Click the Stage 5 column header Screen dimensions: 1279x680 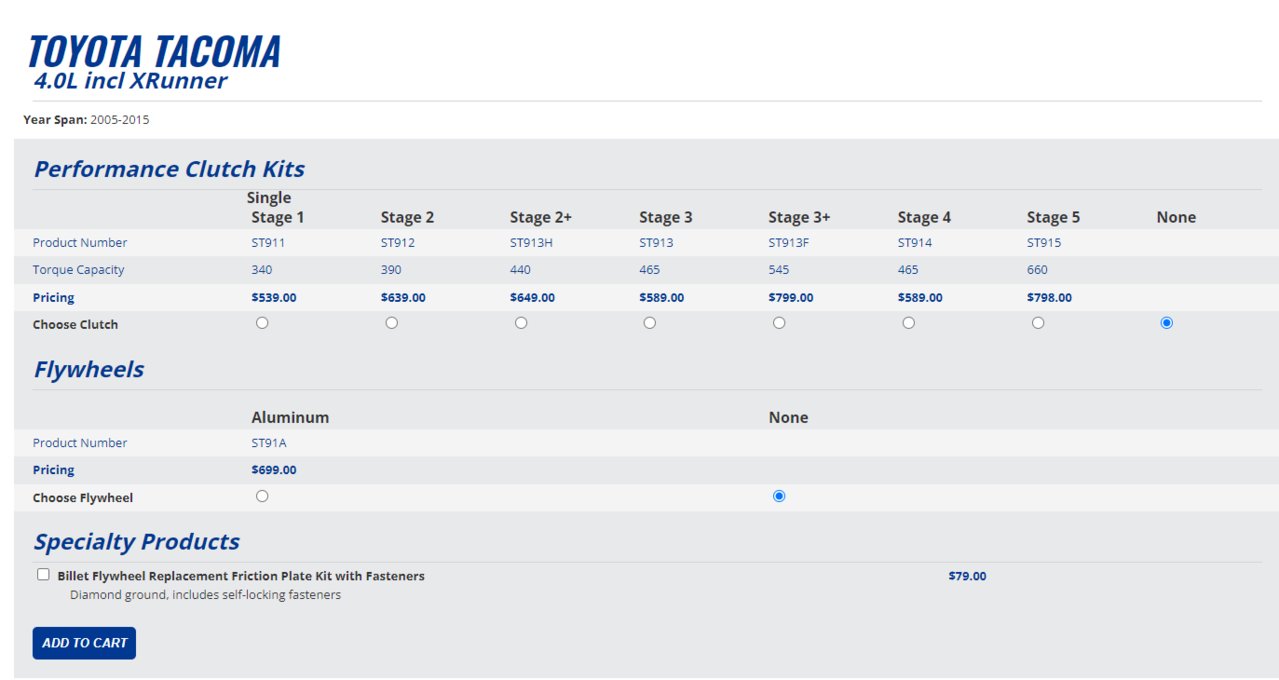point(1053,217)
